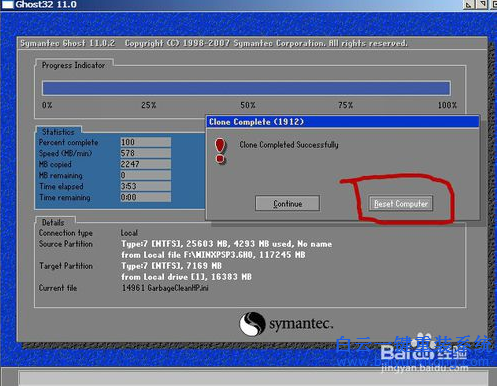Click the Ghost32 window system icon

[8, 5]
